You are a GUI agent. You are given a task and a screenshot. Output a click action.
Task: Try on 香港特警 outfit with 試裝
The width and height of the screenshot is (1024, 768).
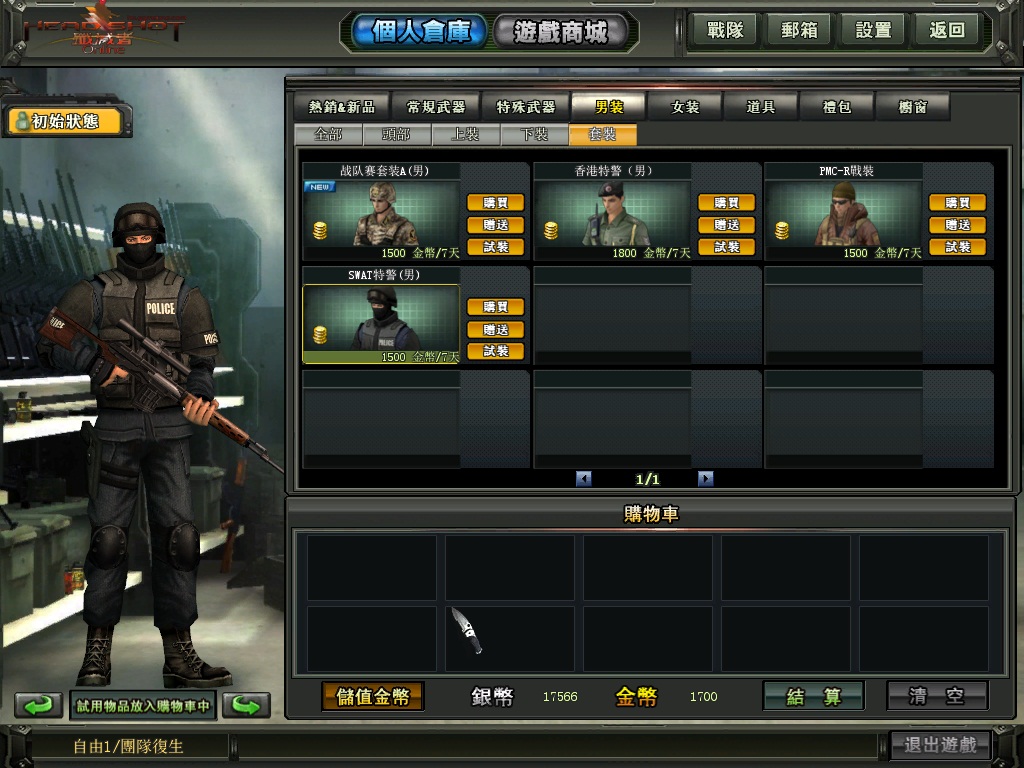click(x=727, y=247)
